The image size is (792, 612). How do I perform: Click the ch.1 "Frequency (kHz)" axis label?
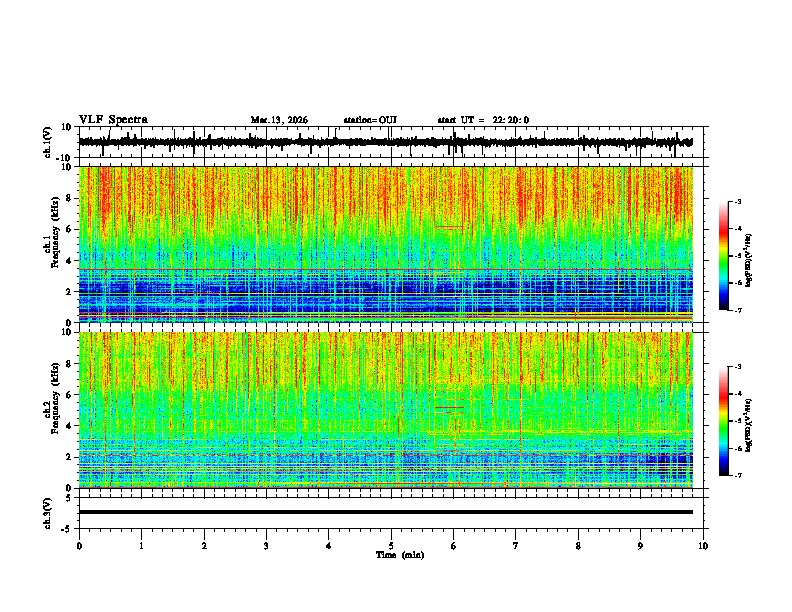point(55,232)
